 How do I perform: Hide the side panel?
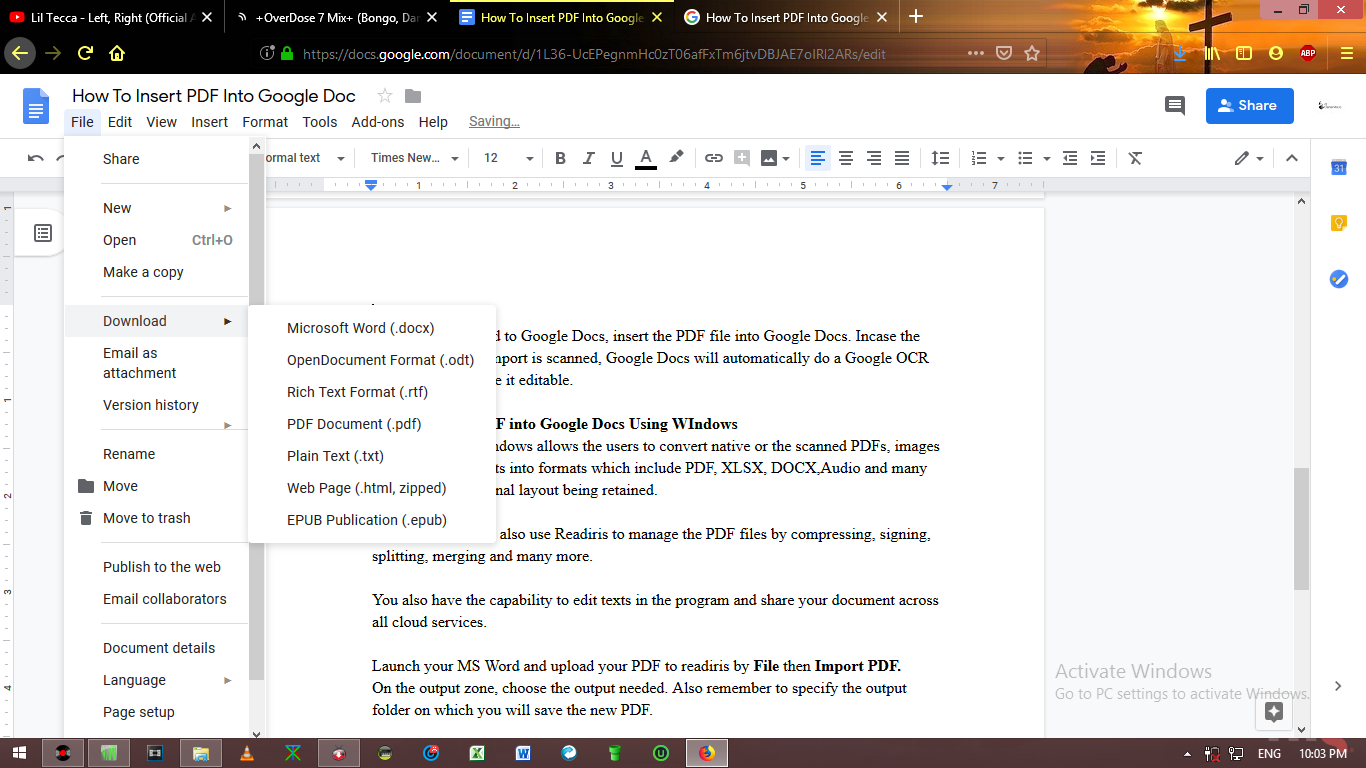pos(1338,685)
